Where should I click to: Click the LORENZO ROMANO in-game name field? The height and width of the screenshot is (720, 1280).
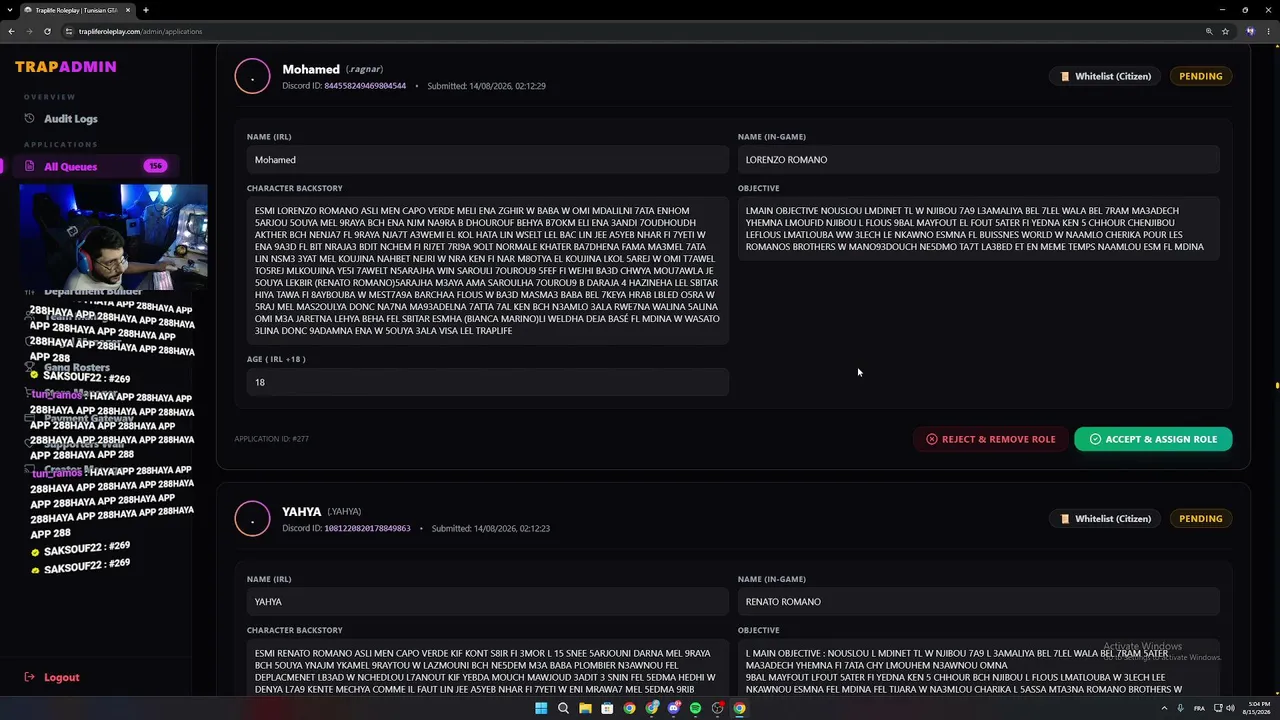pos(979,160)
